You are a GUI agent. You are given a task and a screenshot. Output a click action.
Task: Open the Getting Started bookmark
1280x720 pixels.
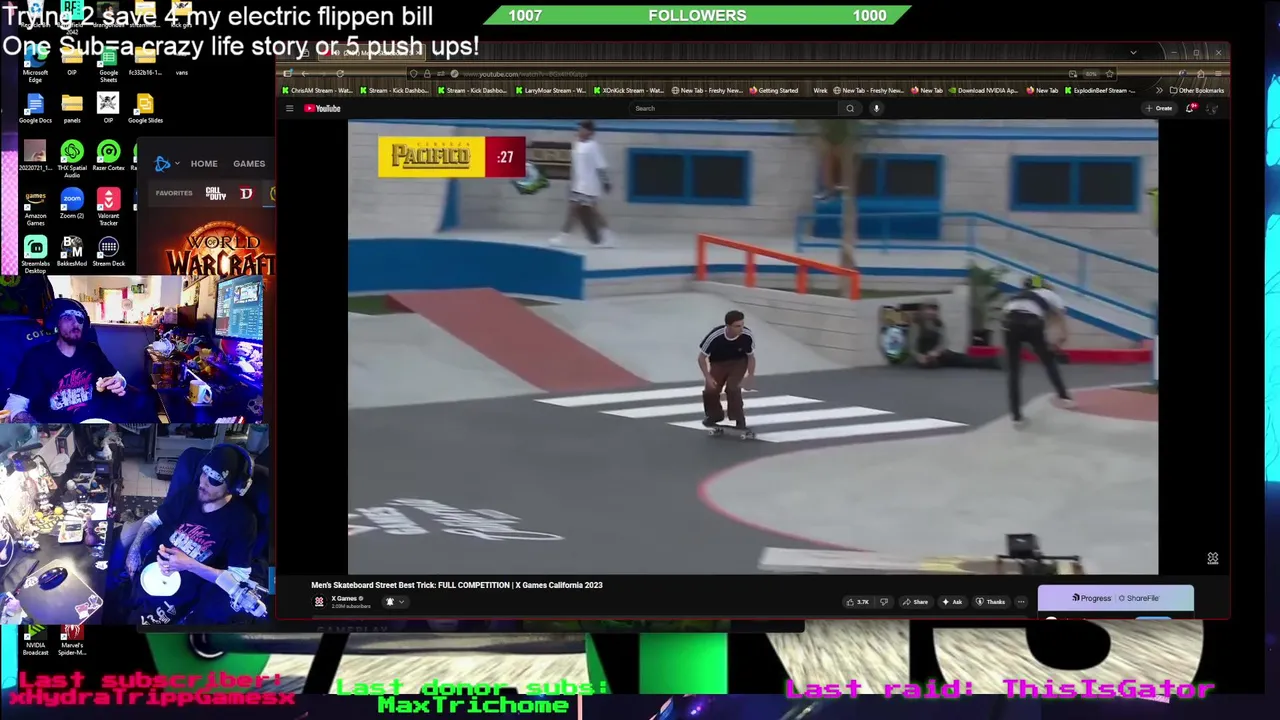774,90
